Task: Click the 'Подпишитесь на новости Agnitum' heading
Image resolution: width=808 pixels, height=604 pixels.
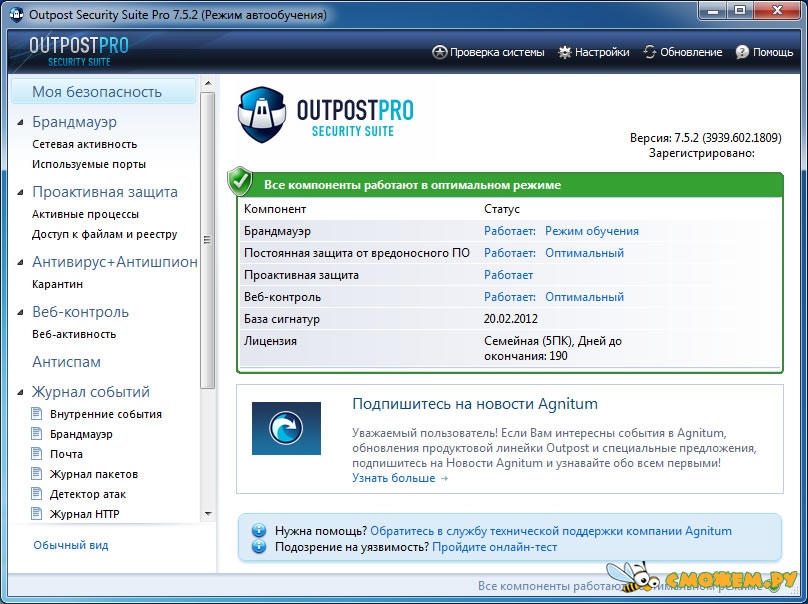Action: [475, 404]
